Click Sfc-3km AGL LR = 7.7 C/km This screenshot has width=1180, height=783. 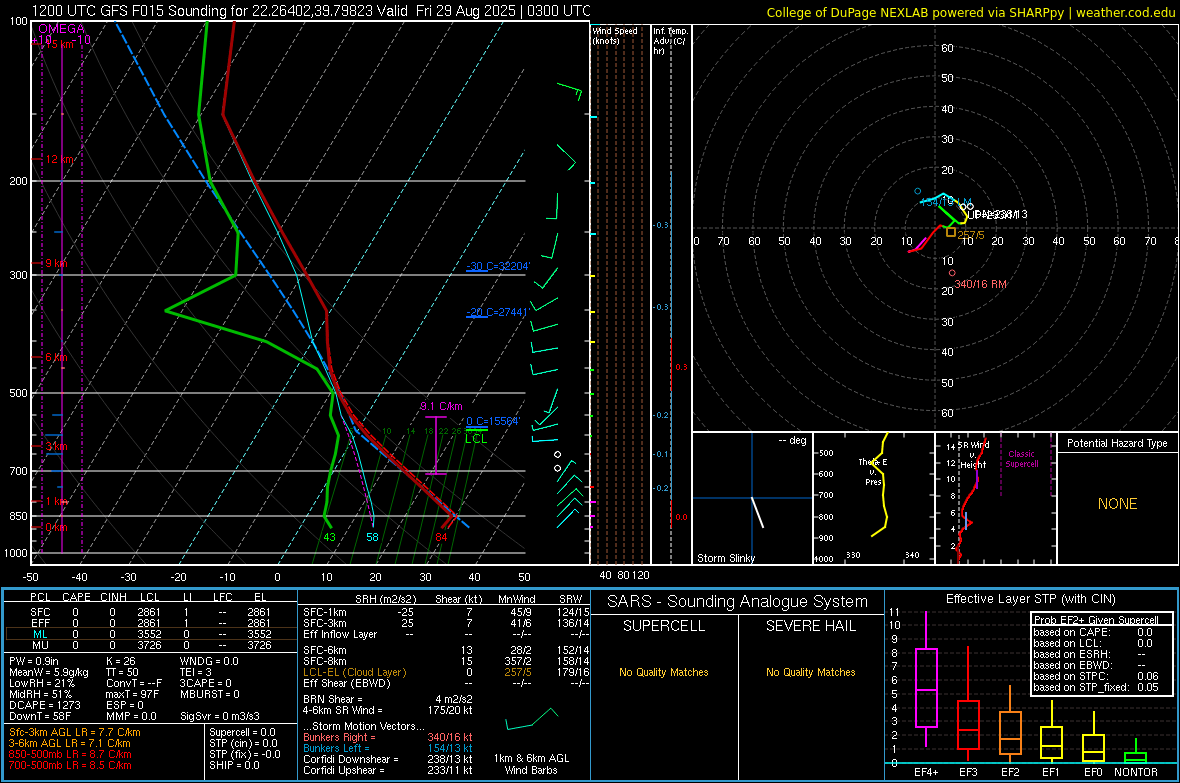click(x=75, y=732)
